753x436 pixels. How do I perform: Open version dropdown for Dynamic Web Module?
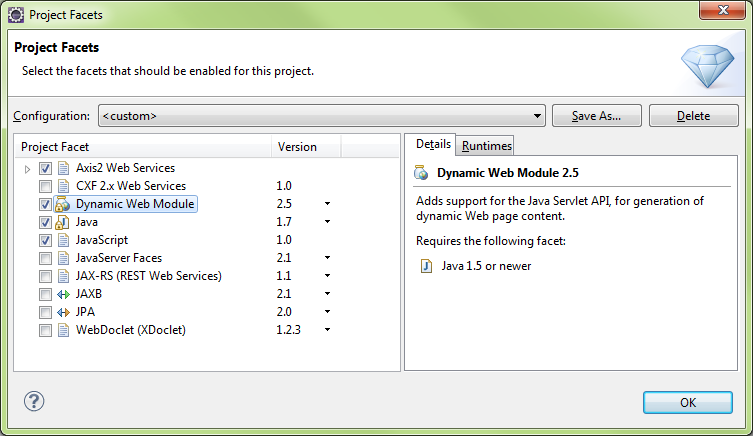(x=327, y=204)
